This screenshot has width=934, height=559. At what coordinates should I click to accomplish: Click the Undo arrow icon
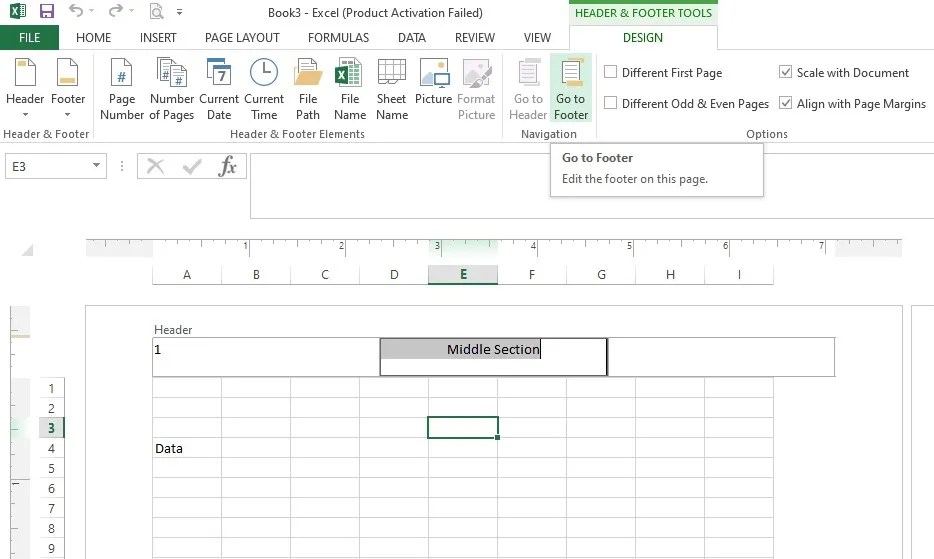tap(76, 11)
